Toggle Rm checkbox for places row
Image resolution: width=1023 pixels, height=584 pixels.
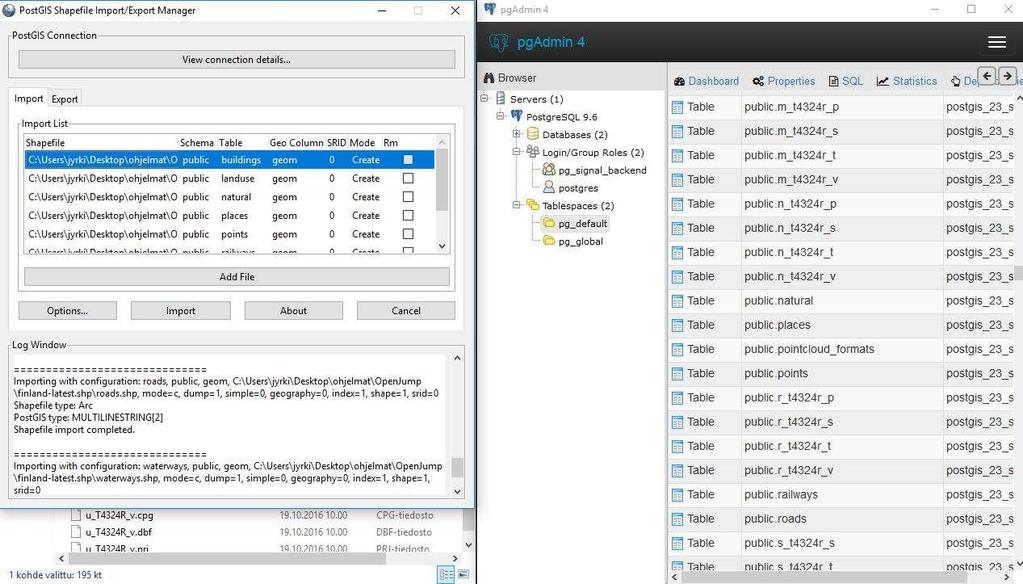click(x=408, y=215)
